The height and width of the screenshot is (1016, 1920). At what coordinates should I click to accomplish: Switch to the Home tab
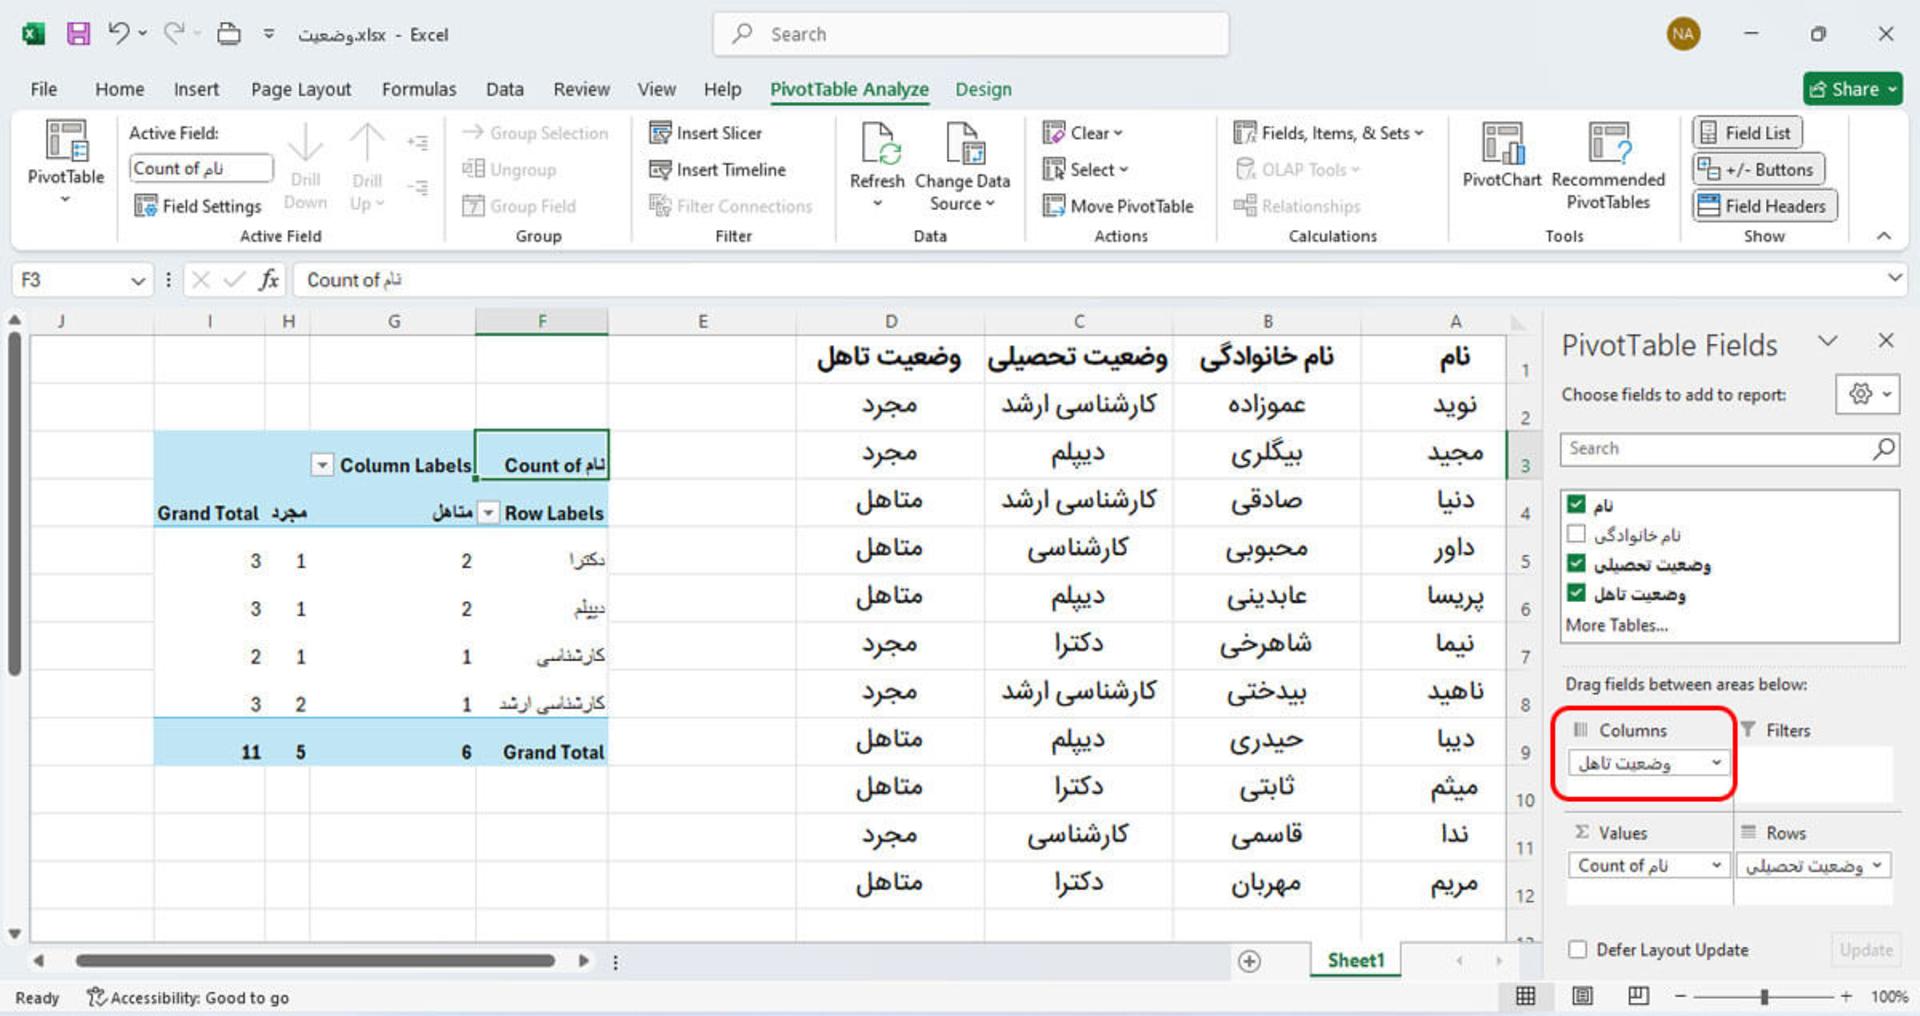(x=120, y=89)
